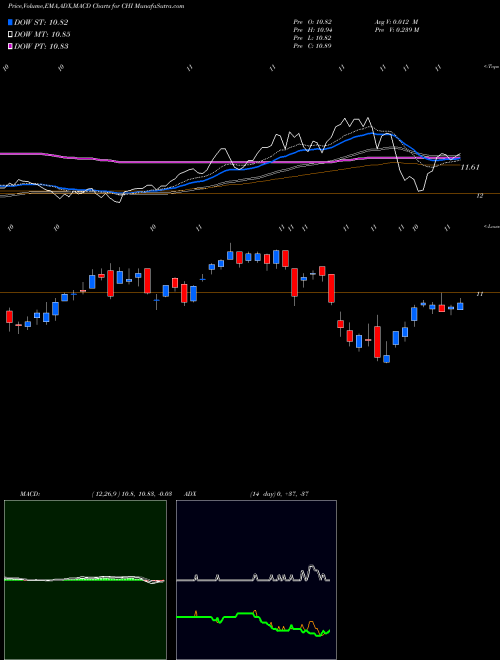Open the green MACD indicator chart
This screenshot has height=660, width=500.
[x=85, y=580]
